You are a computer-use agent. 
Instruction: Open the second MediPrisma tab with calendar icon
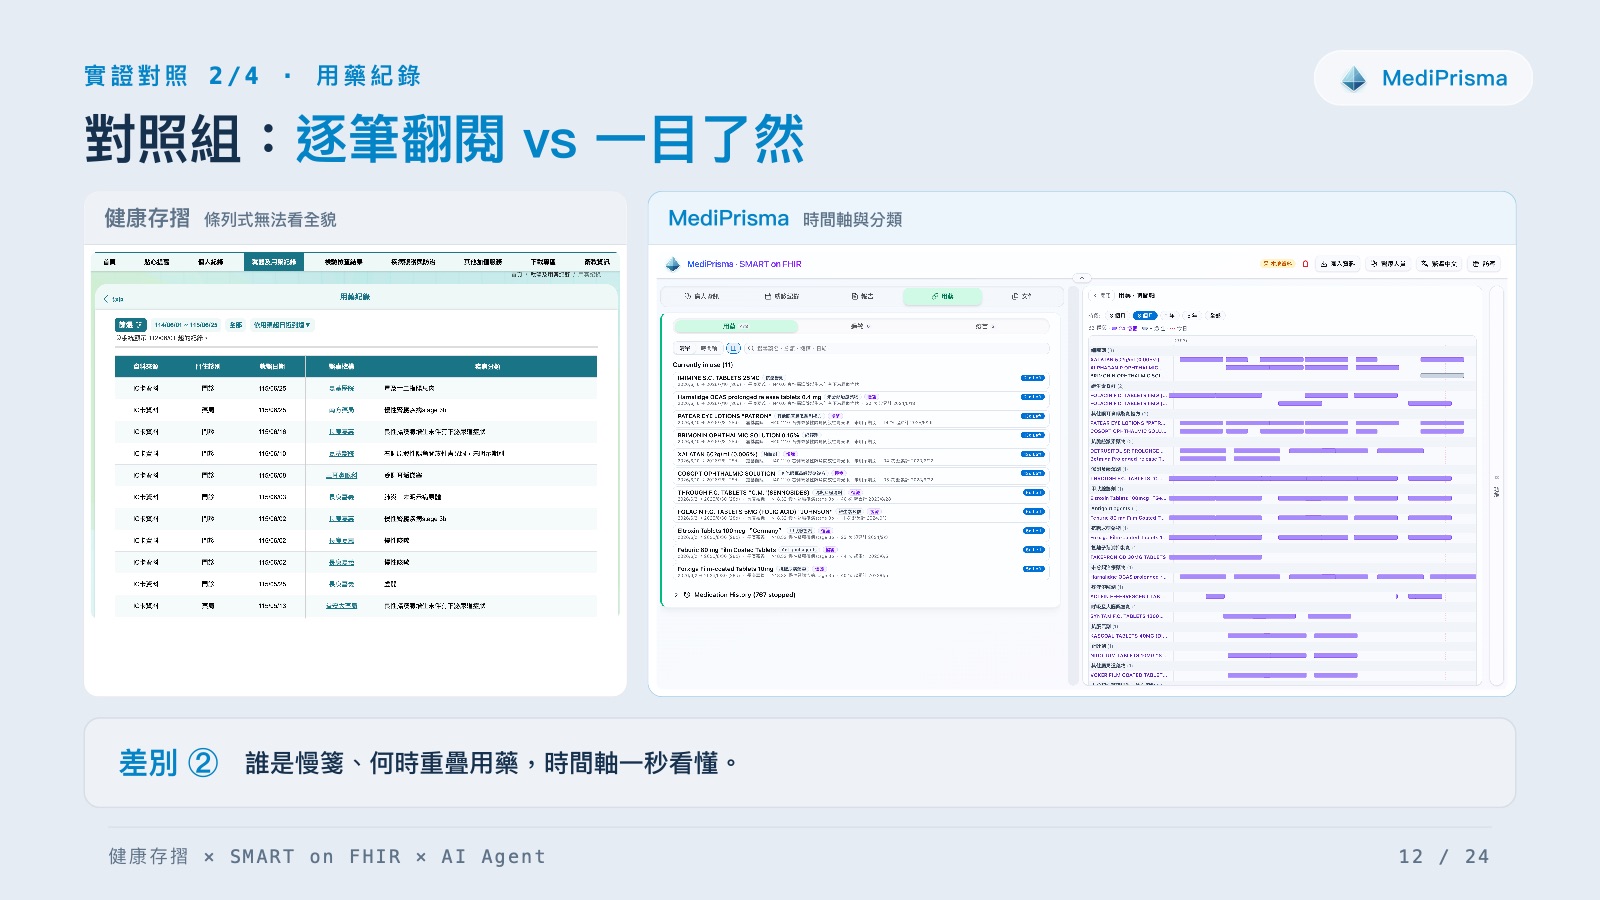tap(781, 296)
